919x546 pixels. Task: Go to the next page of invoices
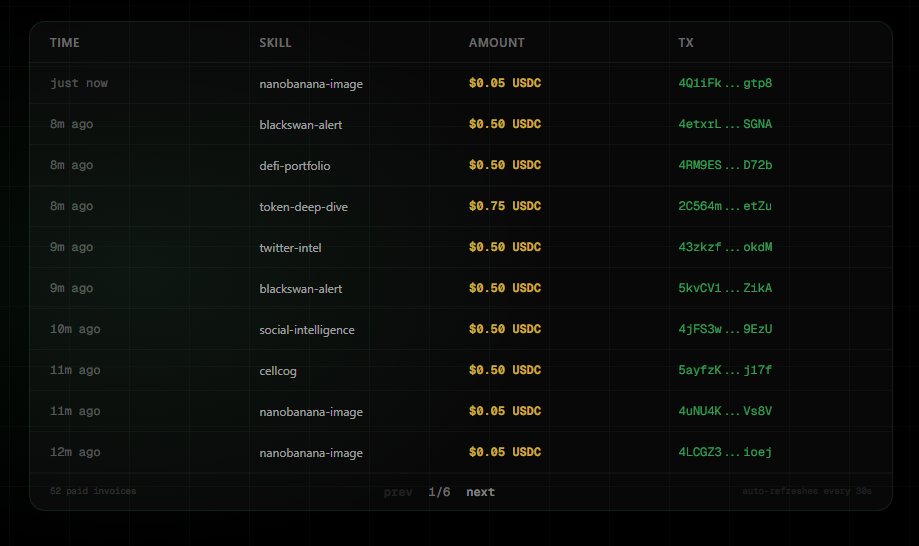coord(481,492)
